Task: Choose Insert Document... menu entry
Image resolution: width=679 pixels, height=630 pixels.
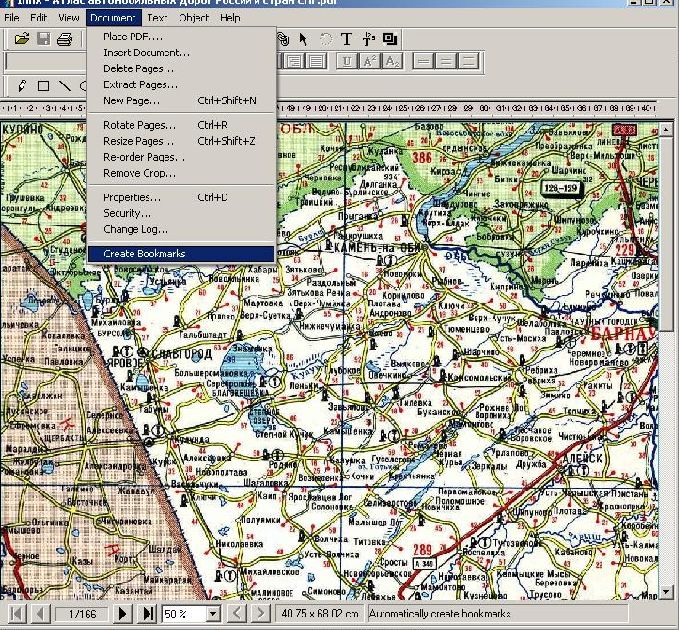Action: (181, 53)
